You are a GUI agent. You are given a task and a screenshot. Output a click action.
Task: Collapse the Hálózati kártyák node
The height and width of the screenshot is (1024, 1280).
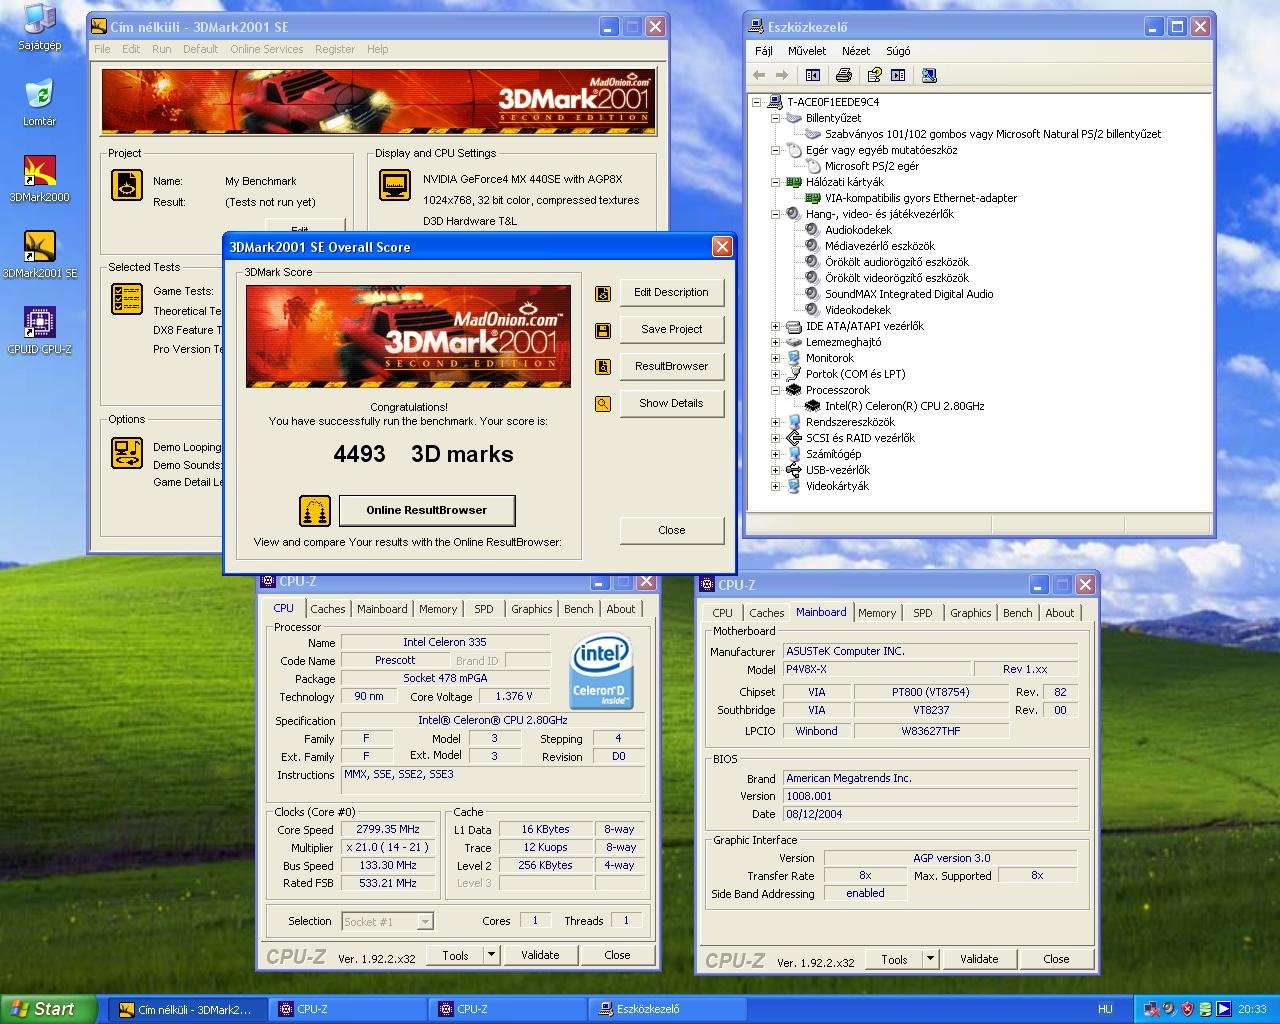(775, 182)
